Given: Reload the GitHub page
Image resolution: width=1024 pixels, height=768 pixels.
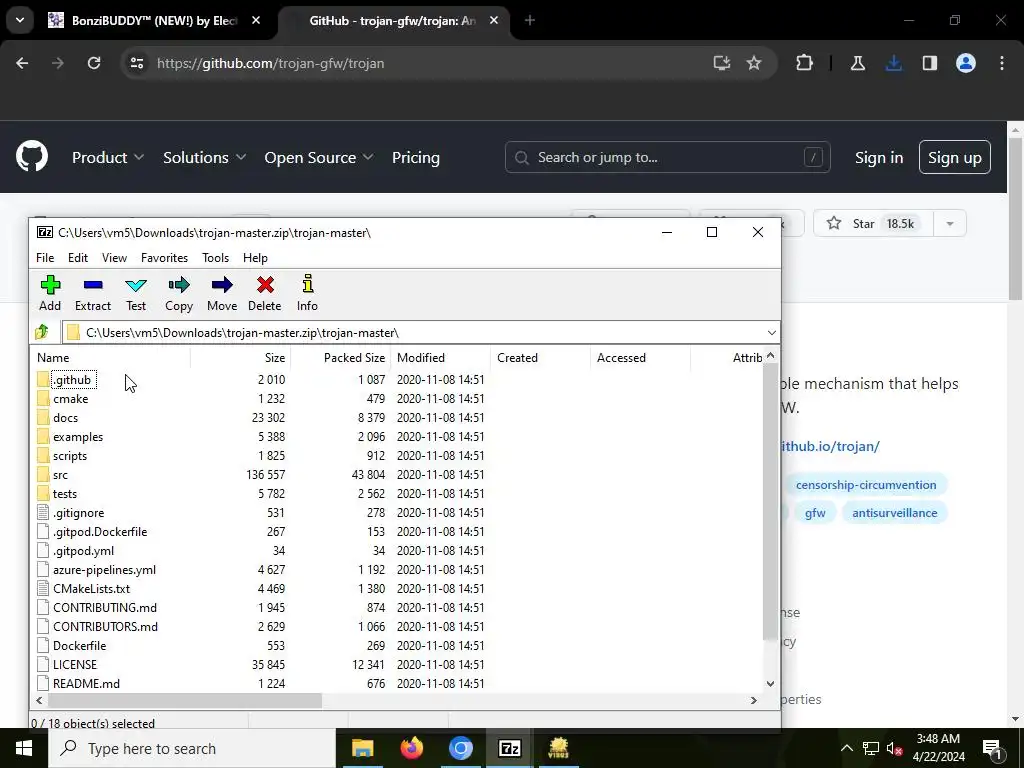Looking at the screenshot, I should point(94,63).
